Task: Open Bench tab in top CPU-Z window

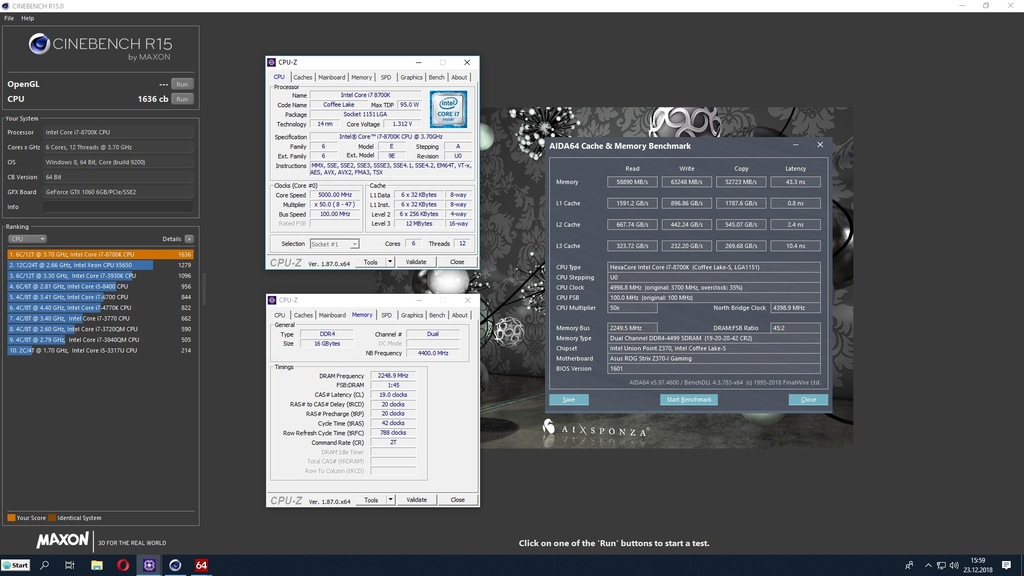Action: tap(436, 78)
